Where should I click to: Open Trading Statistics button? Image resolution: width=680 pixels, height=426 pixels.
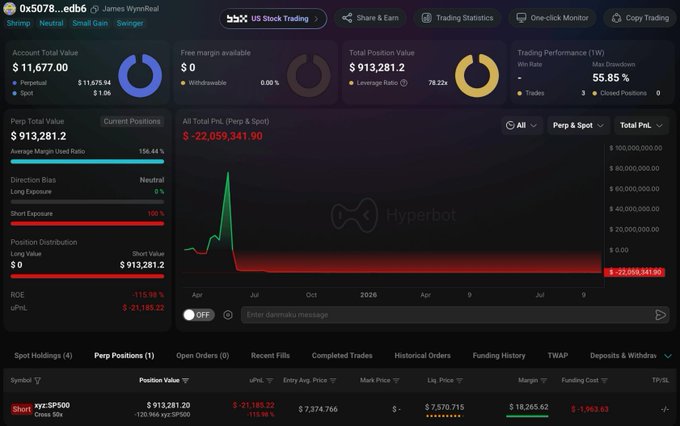pos(458,18)
